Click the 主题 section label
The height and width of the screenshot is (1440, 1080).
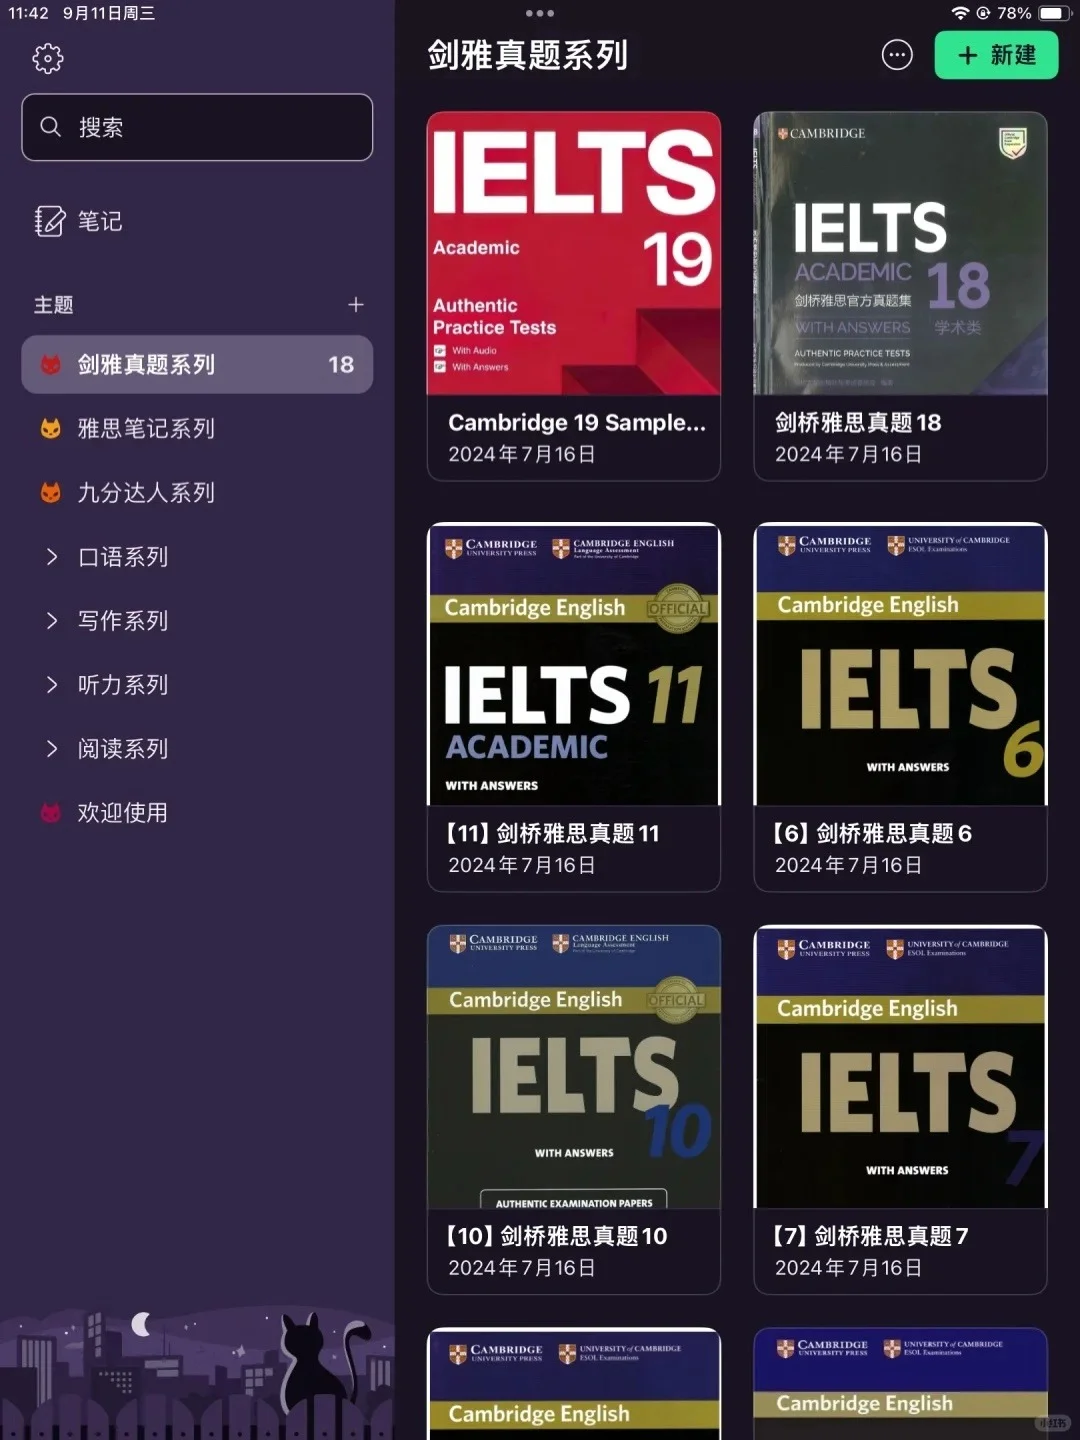pyautogui.click(x=54, y=305)
